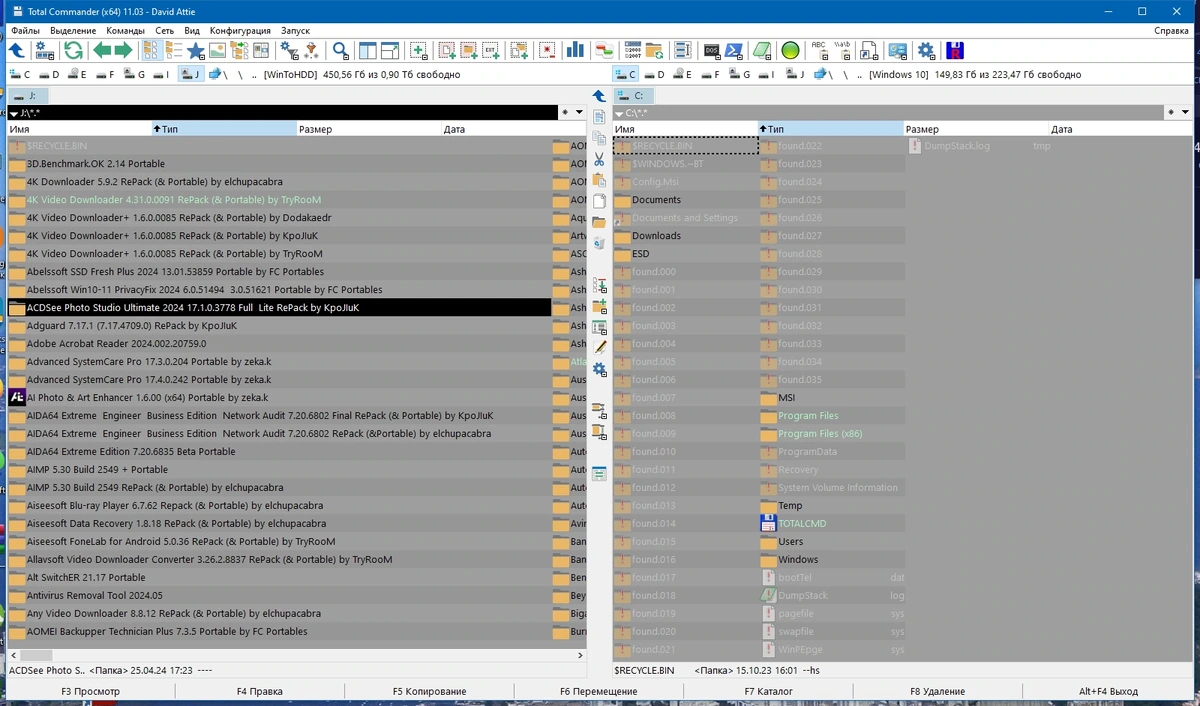The height and width of the screenshot is (706, 1200).
Task: Launch the DOS command prompt icon
Action: [x=712, y=50]
